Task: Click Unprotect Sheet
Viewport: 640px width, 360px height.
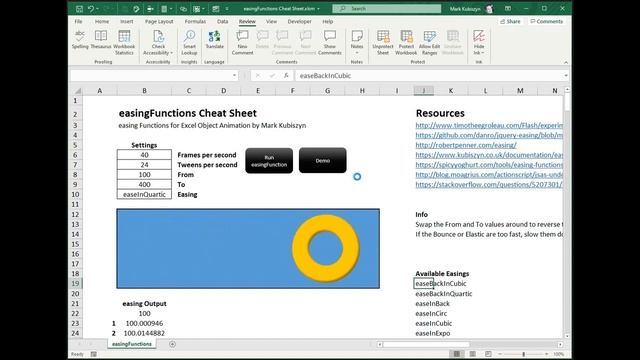Action: pos(383,42)
